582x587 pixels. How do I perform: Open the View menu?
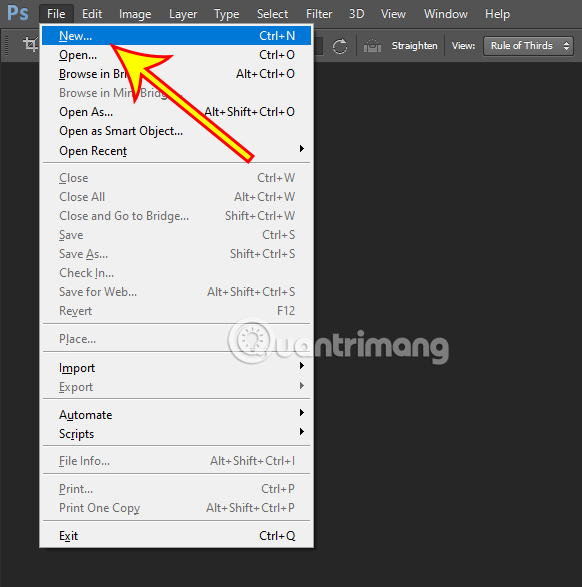pos(393,14)
